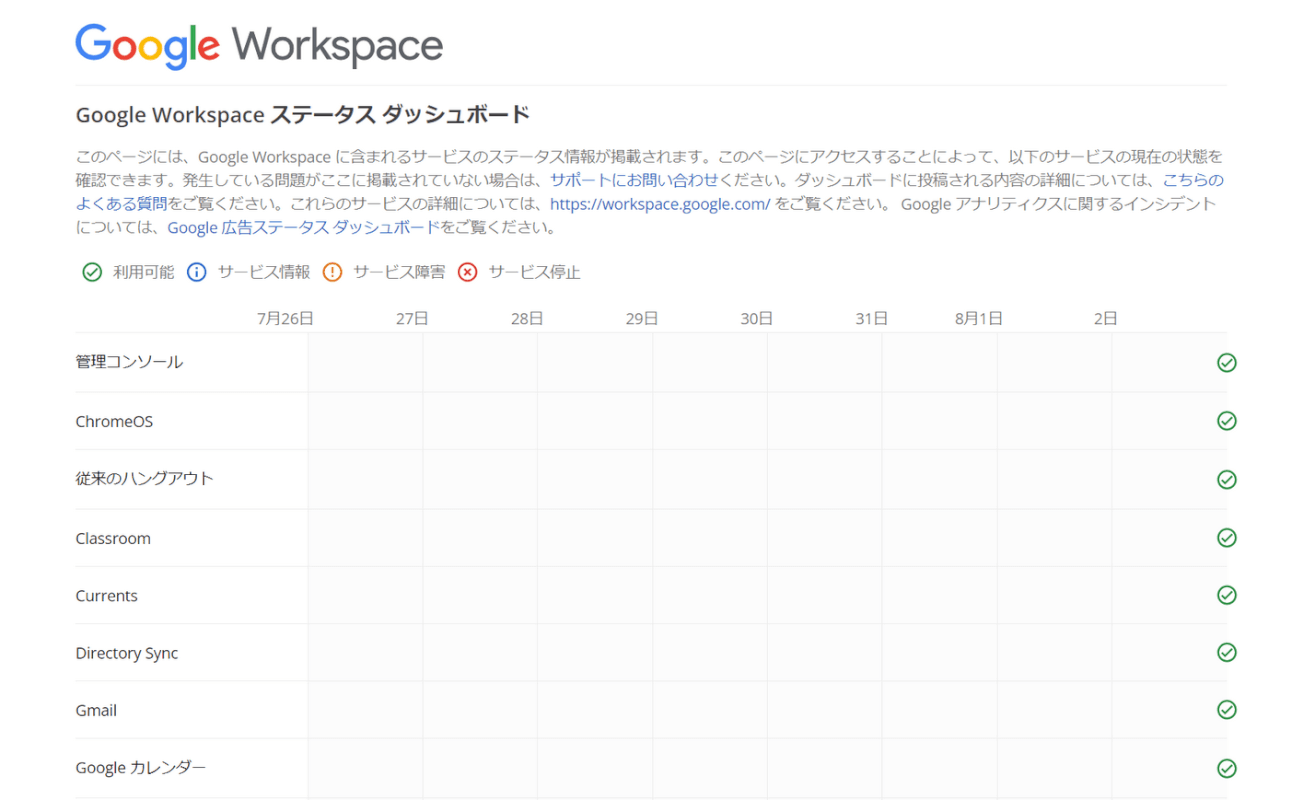Click the Google カレンダー status checkmark

coord(1226,768)
